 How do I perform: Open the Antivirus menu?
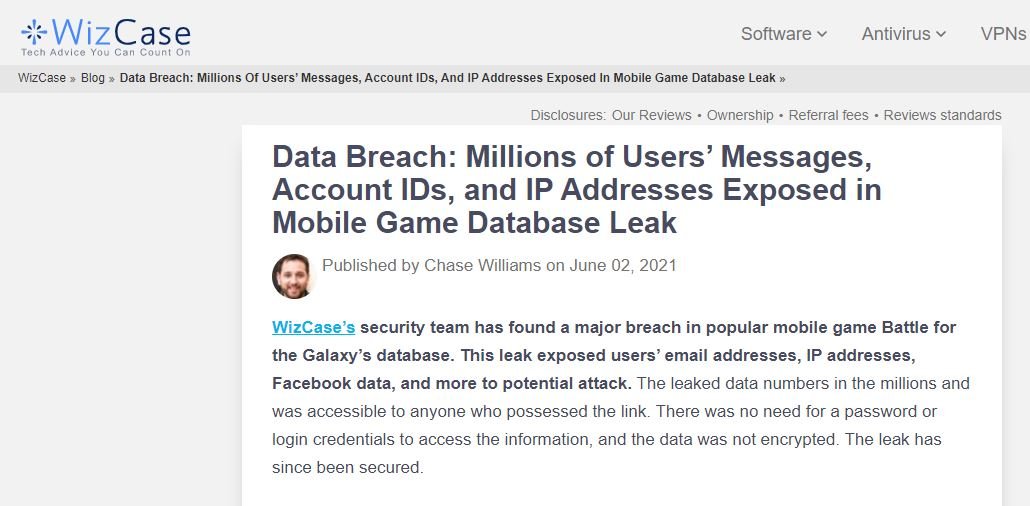904,34
